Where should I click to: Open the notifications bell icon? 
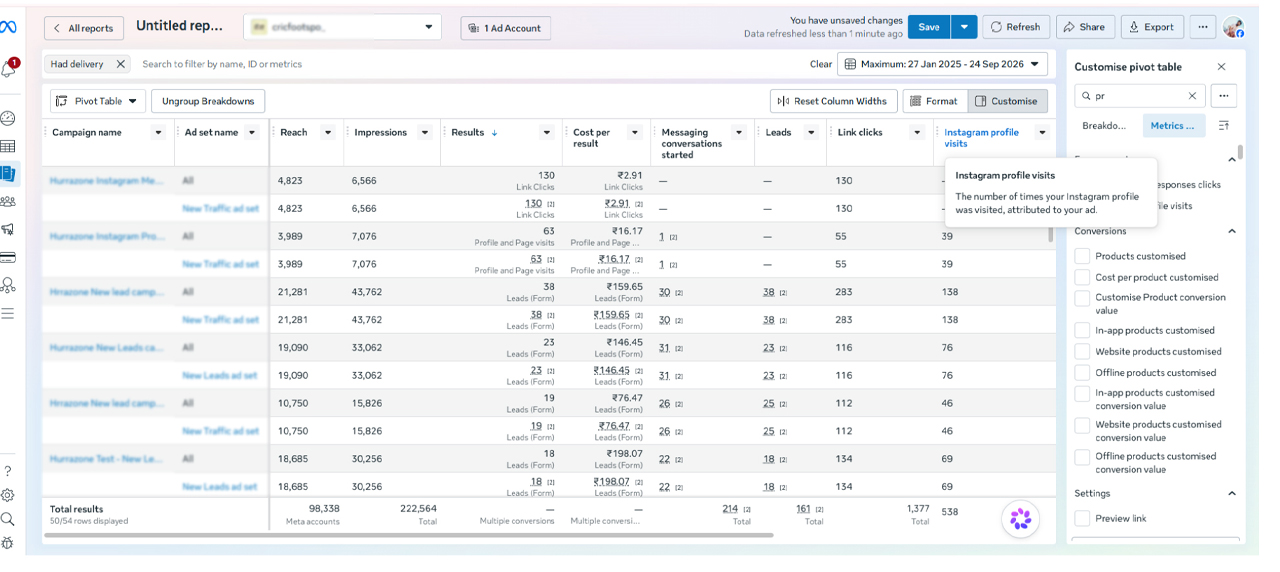pyautogui.click(x=8, y=70)
